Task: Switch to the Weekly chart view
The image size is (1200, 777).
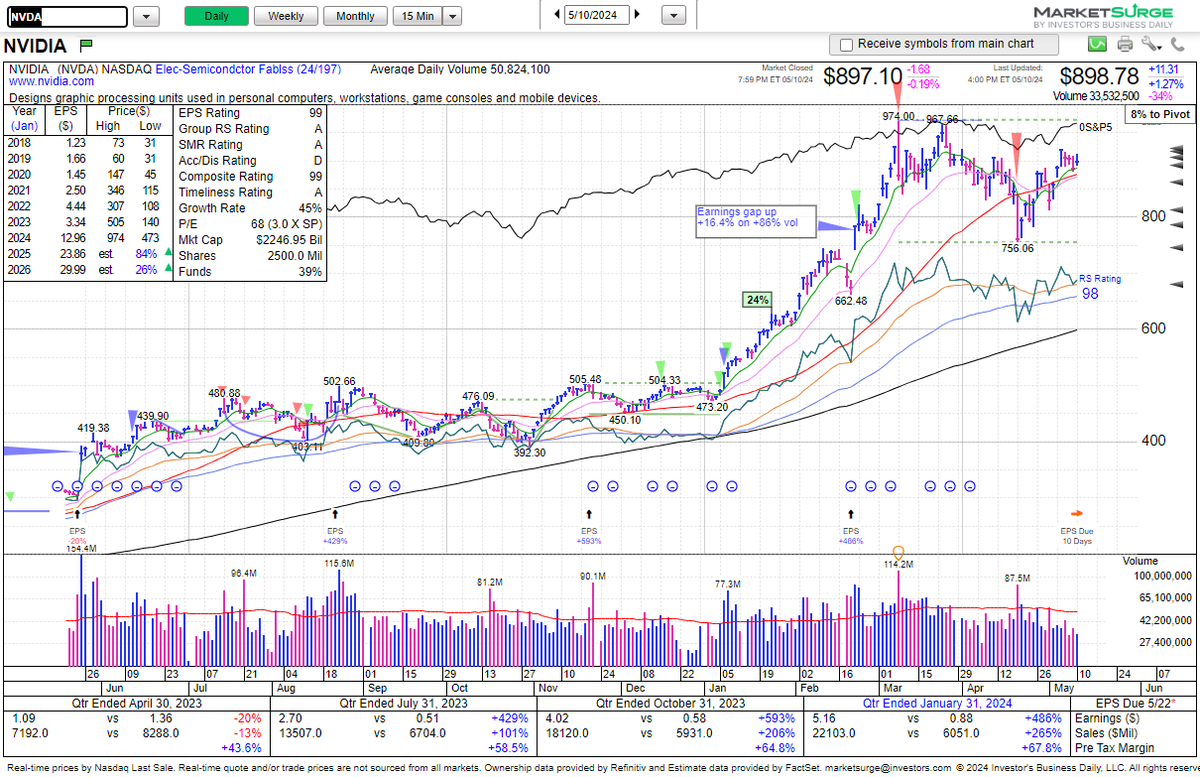Action: click(x=286, y=16)
